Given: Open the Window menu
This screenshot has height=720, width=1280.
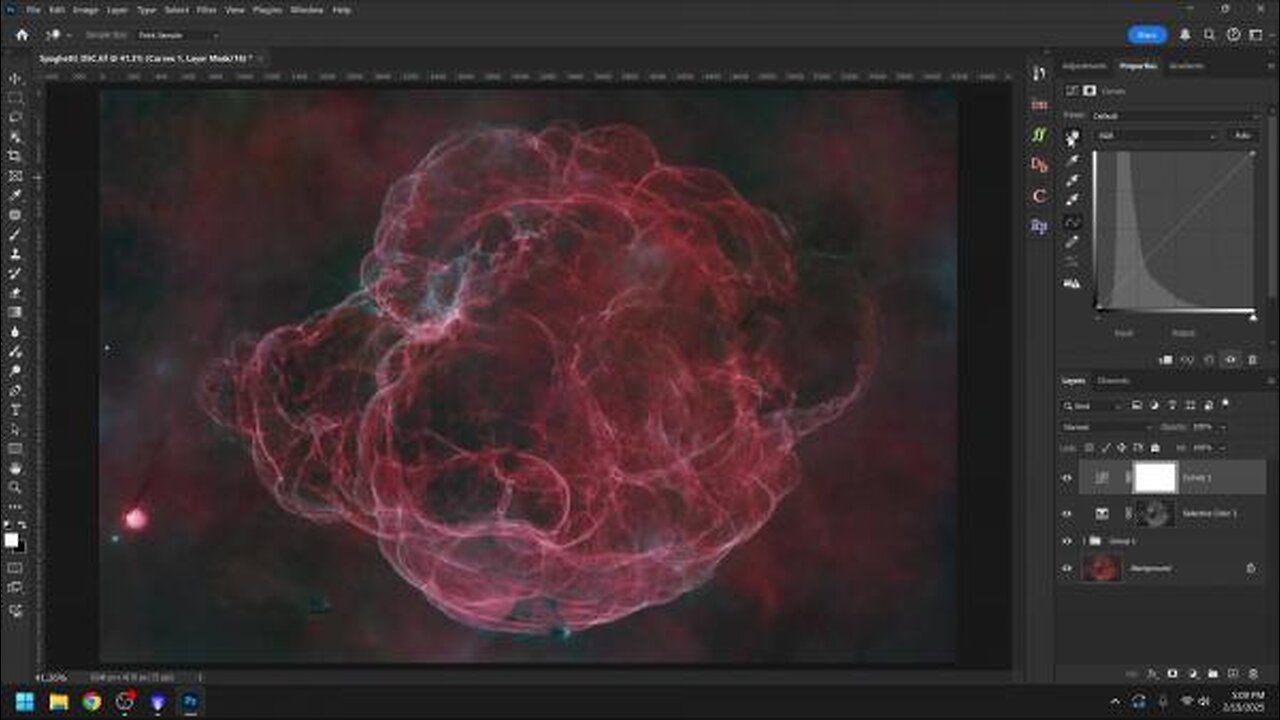Looking at the screenshot, I should [305, 9].
